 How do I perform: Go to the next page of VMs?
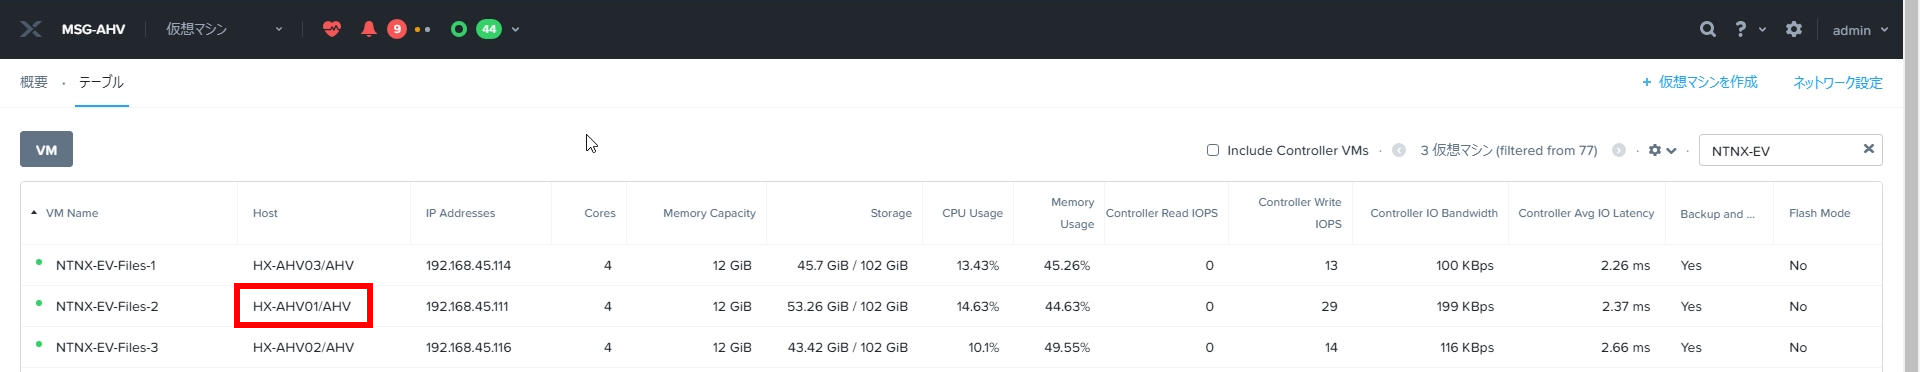1618,150
